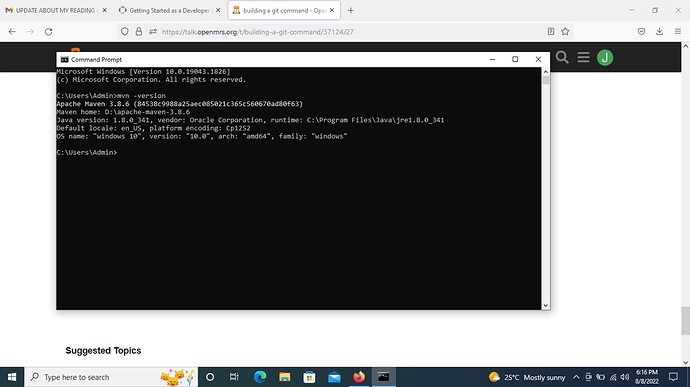Open the forum hamburger menu icon
Viewport: 690px width, 387px height.
584,57
